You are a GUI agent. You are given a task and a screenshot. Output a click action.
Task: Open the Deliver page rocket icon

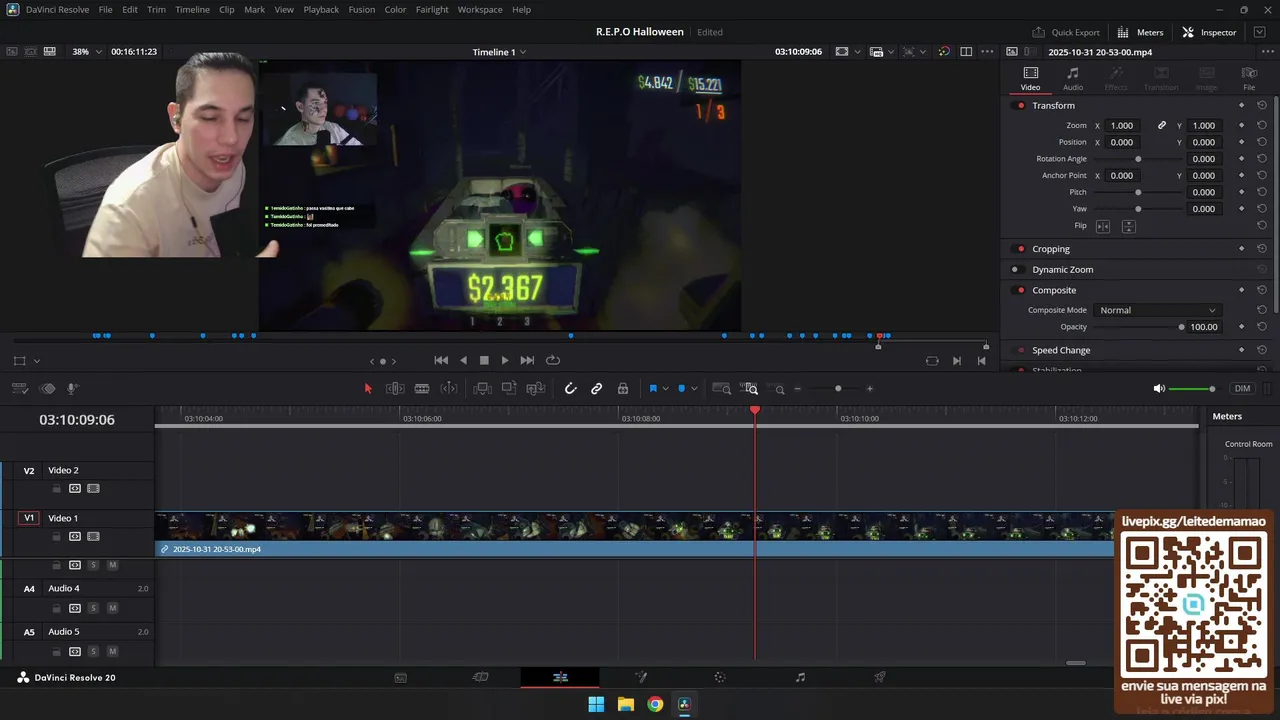click(880, 677)
